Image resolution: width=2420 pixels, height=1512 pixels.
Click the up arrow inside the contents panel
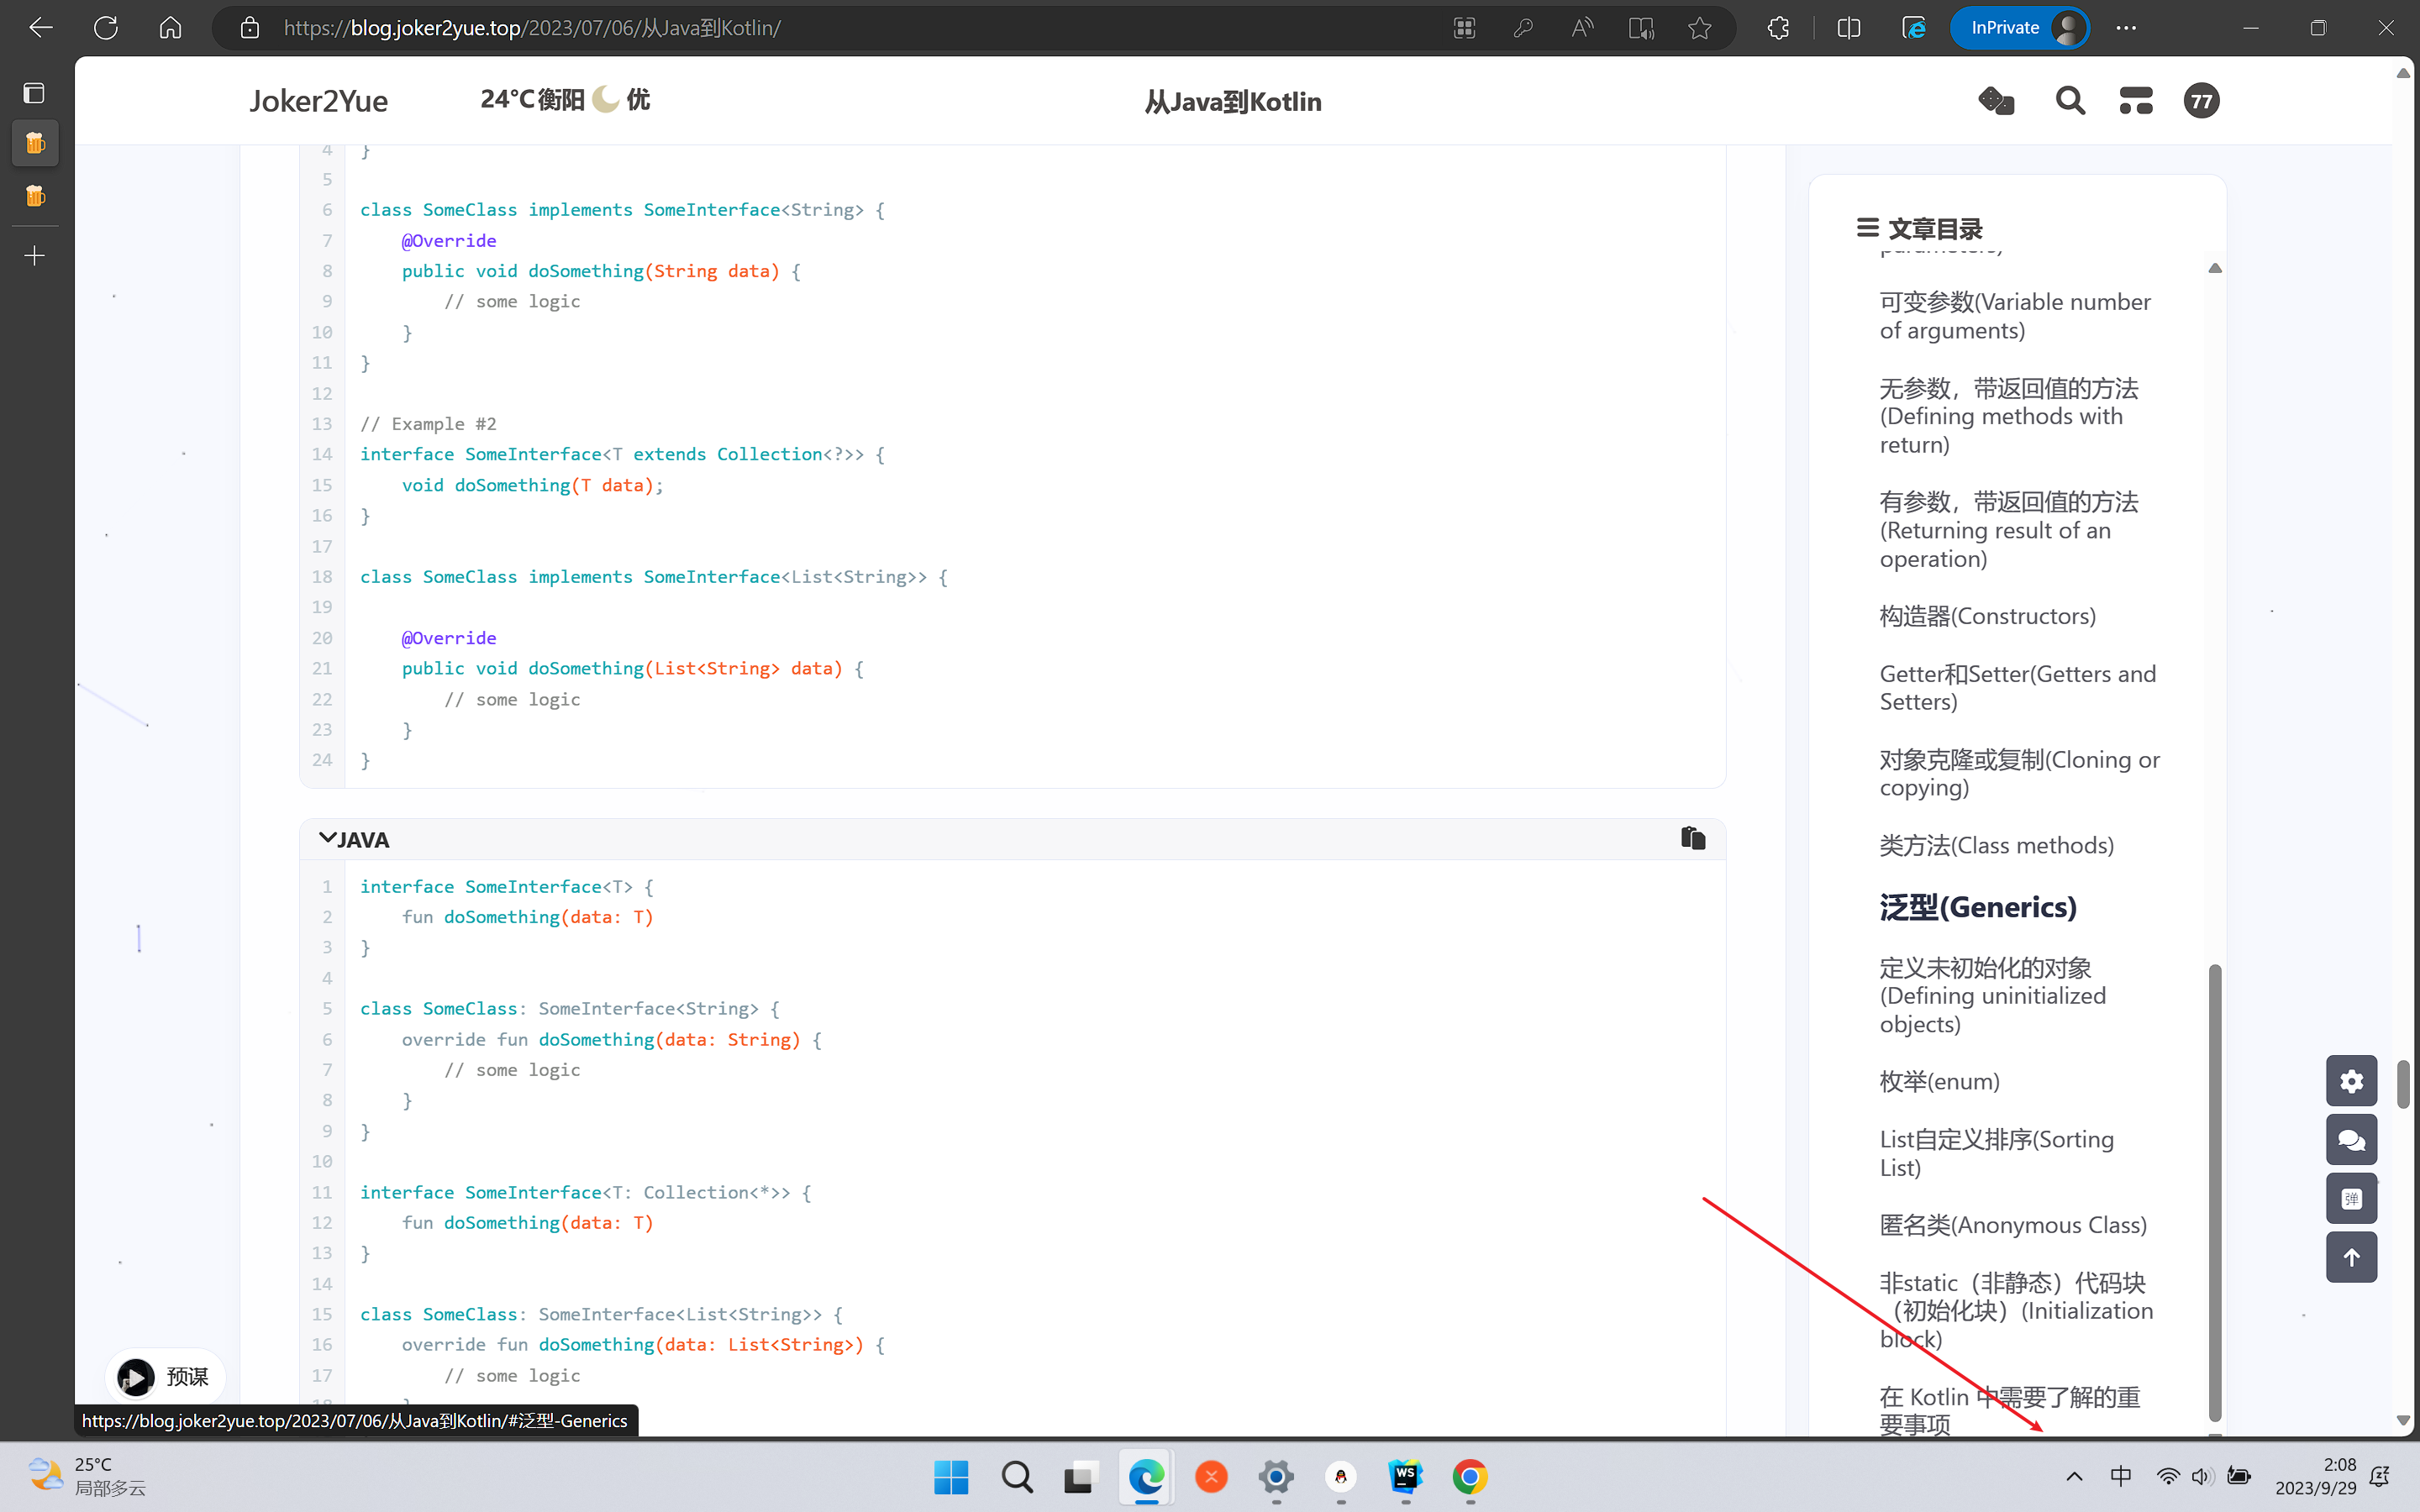point(2216,268)
